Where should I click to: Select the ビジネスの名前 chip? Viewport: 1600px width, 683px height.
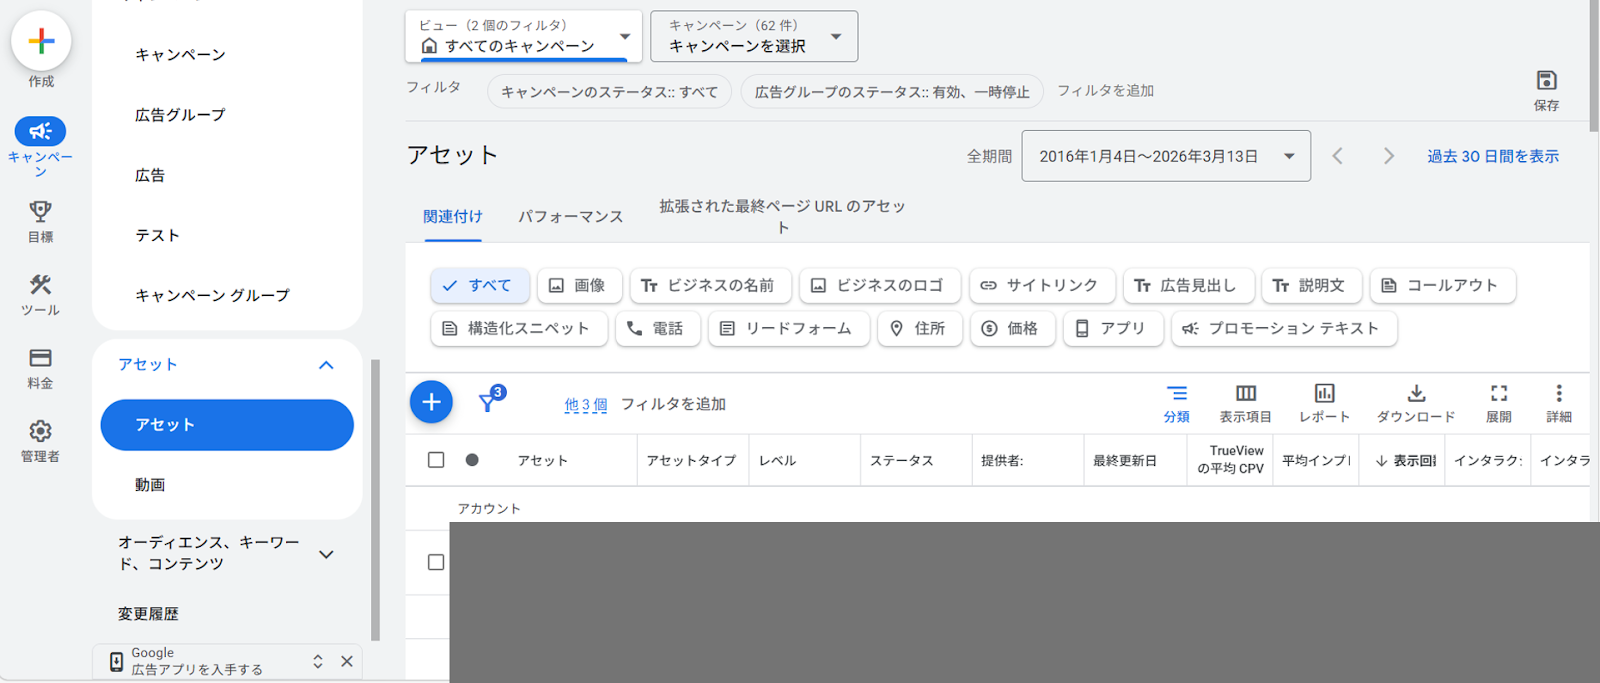(x=710, y=285)
